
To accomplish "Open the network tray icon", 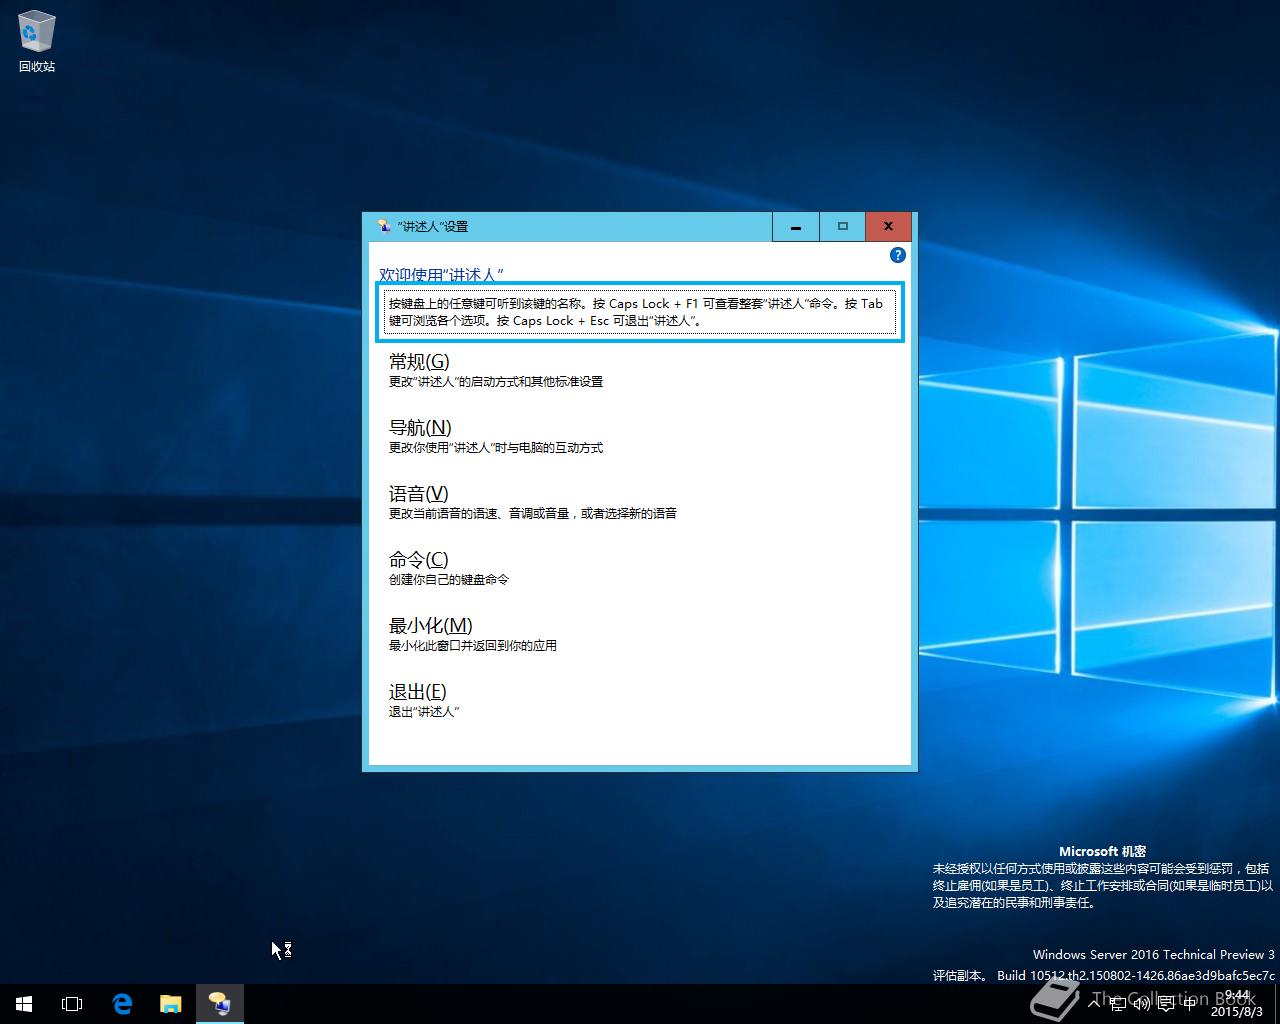I will (1118, 1004).
